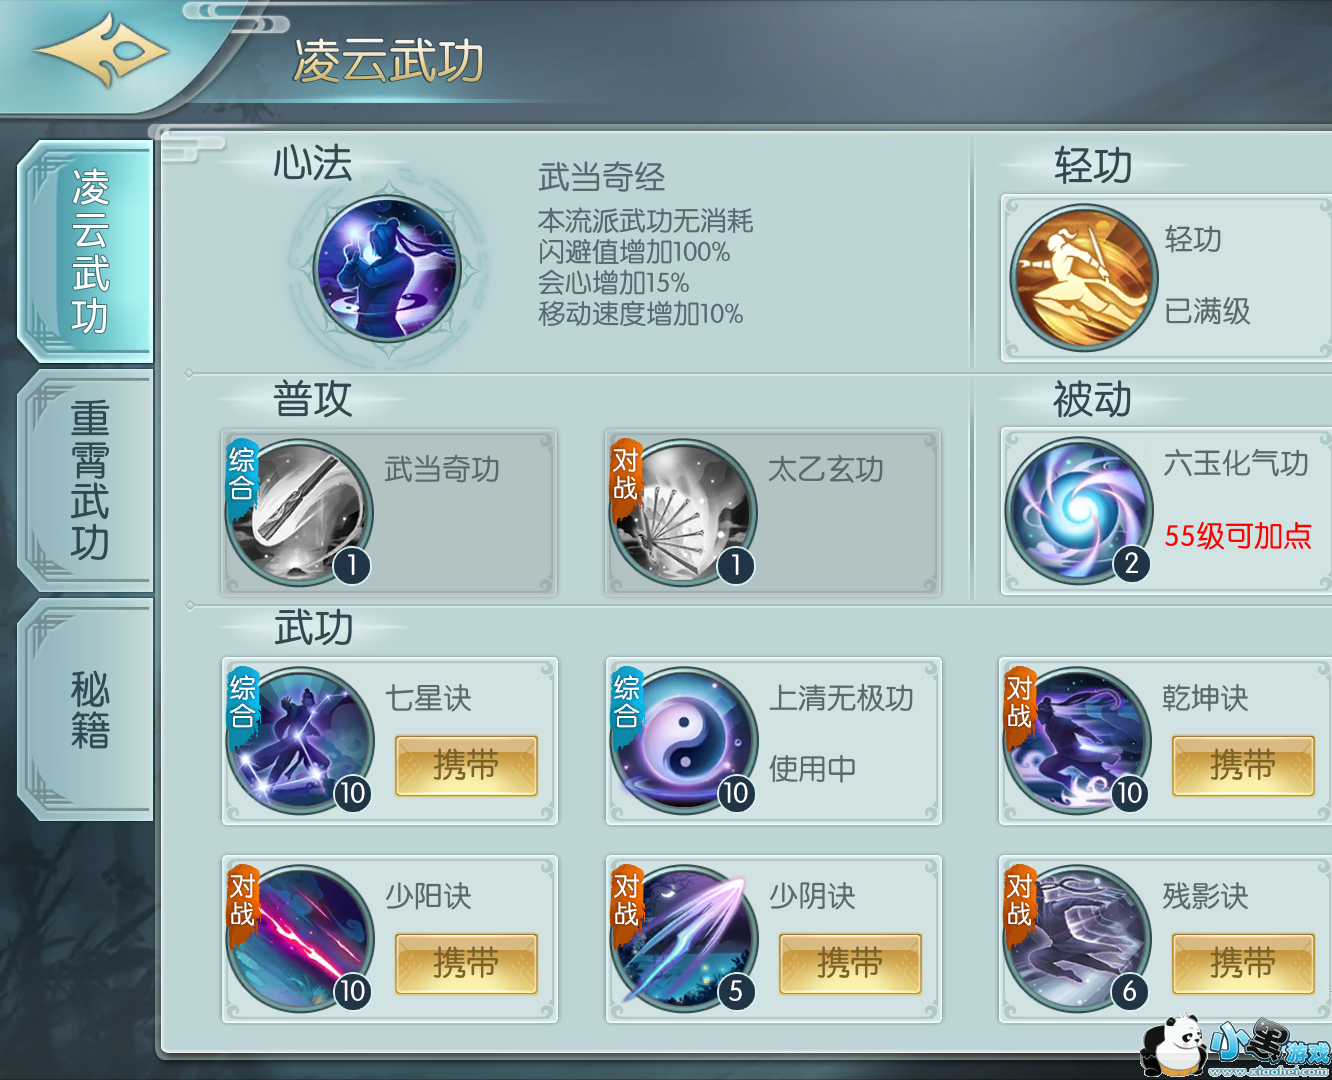Select the 少阳诀 red slash icon
This screenshot has height=1080, width=1332.
point(300,938)
